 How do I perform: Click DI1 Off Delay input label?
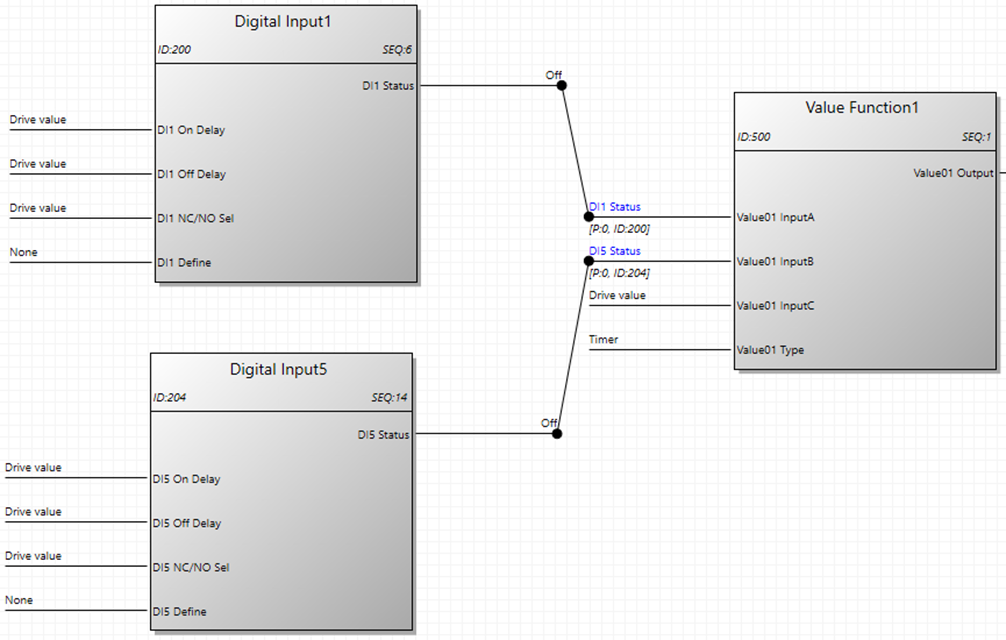click(x=192, y=174)
